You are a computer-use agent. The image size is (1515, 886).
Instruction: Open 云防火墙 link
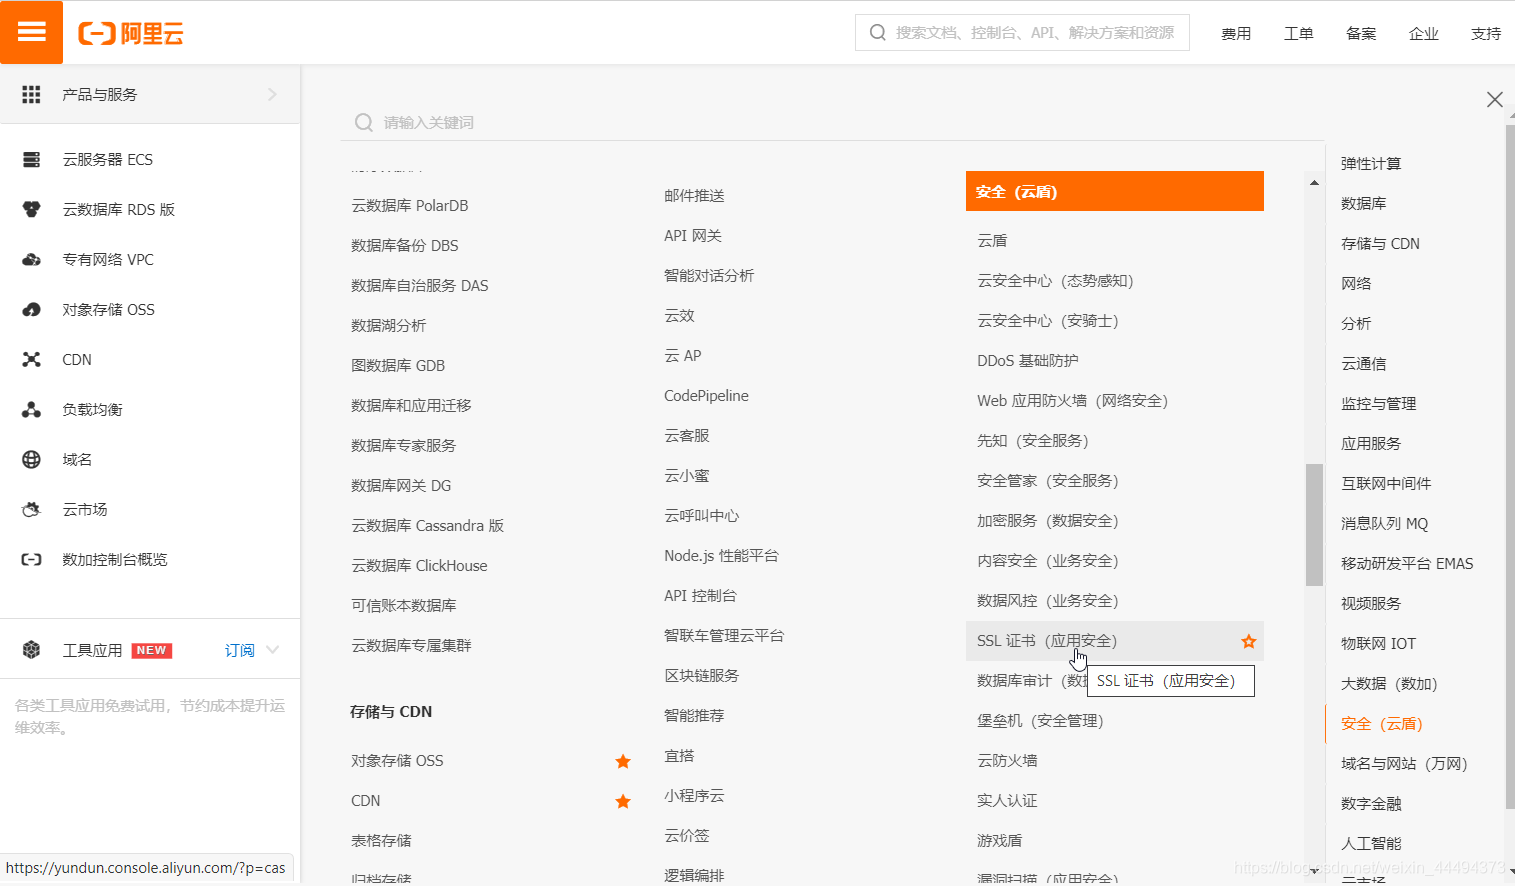pyautogui.click(x=1007, y=761)
